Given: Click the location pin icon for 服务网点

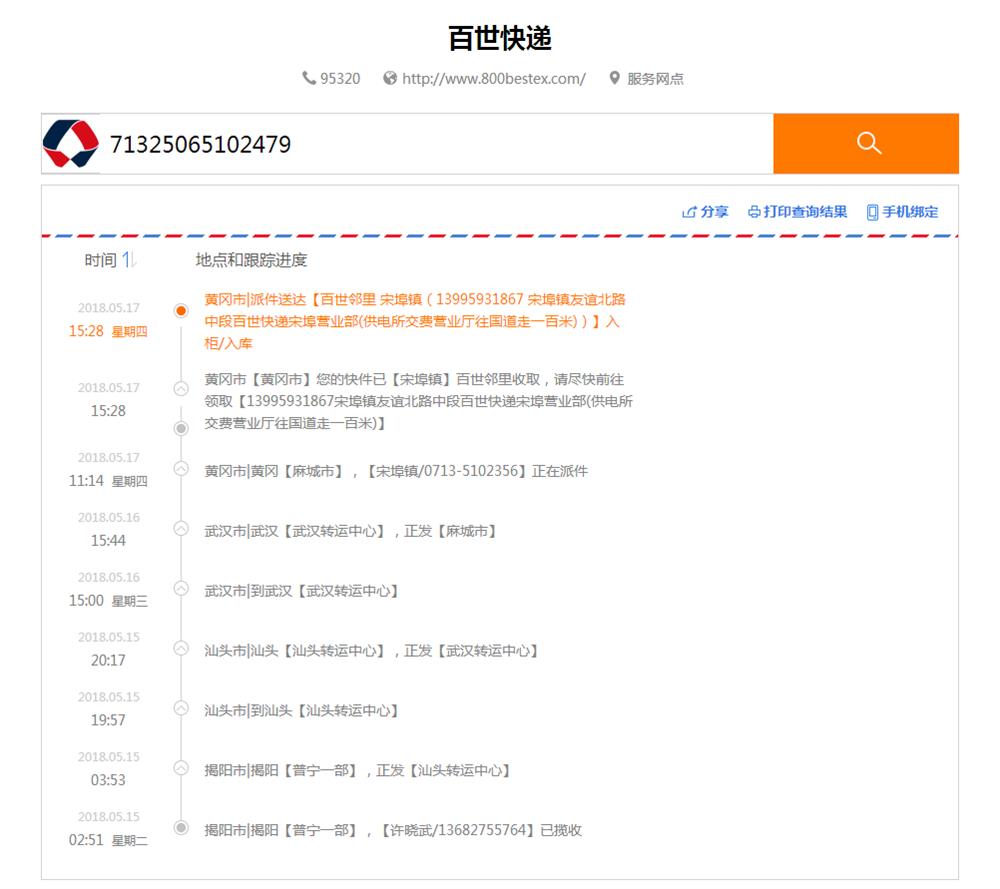Looking at the screenshot, I should click(x=615, y=78).
